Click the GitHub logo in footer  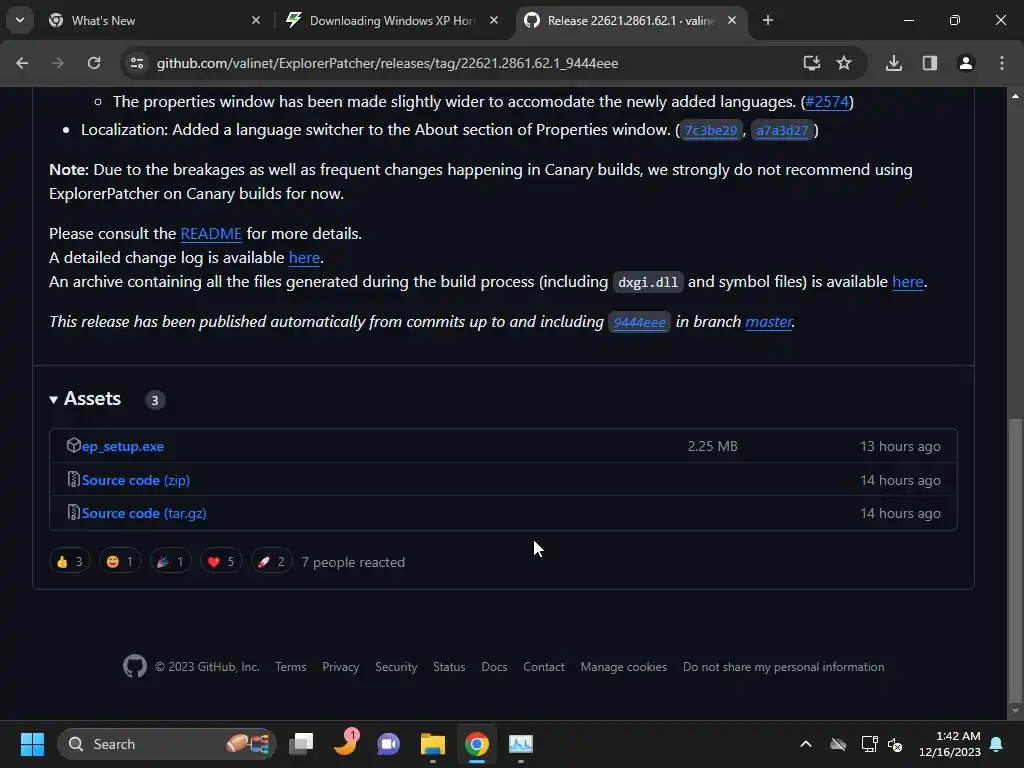point(135,667)
